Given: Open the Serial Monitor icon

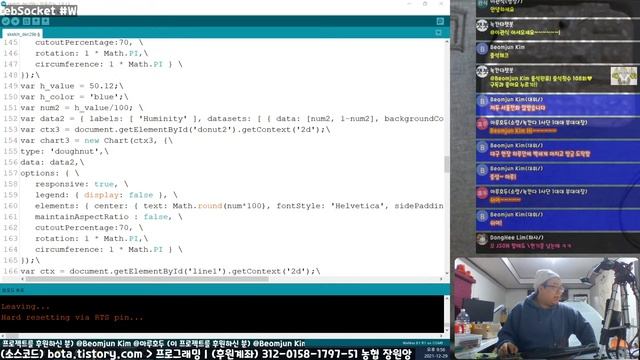Looking at the screenshot, I should pyautogui.click(x=440, y=21).
